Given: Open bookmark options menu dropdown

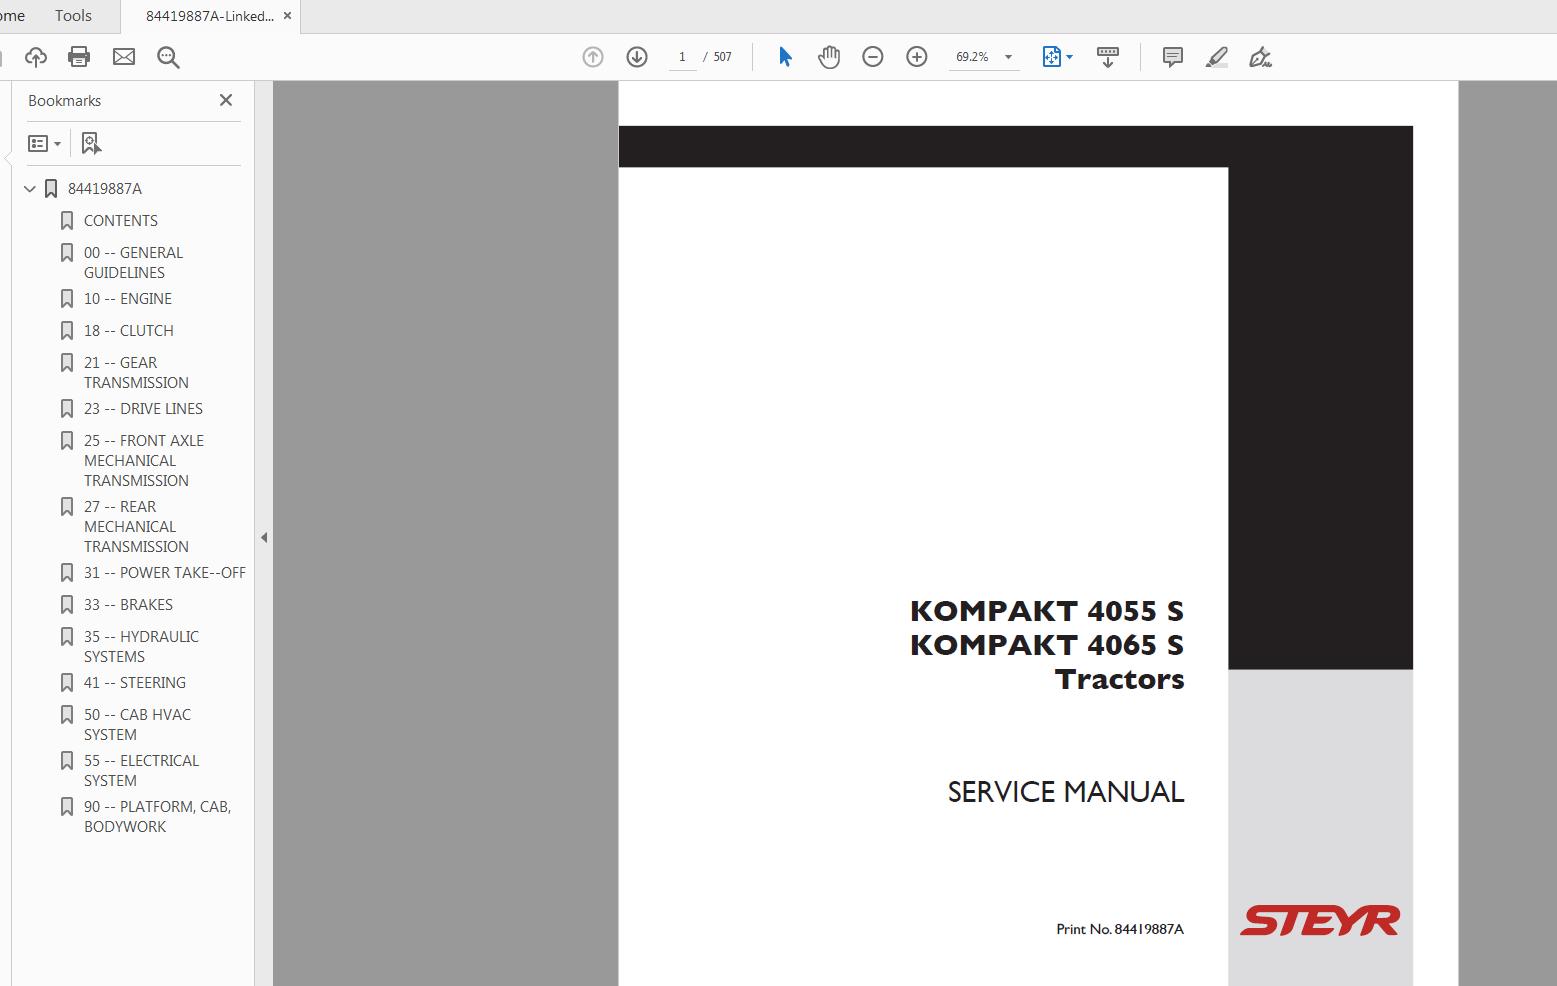Looking at the screenshot, I should click(x=45, y=144).
